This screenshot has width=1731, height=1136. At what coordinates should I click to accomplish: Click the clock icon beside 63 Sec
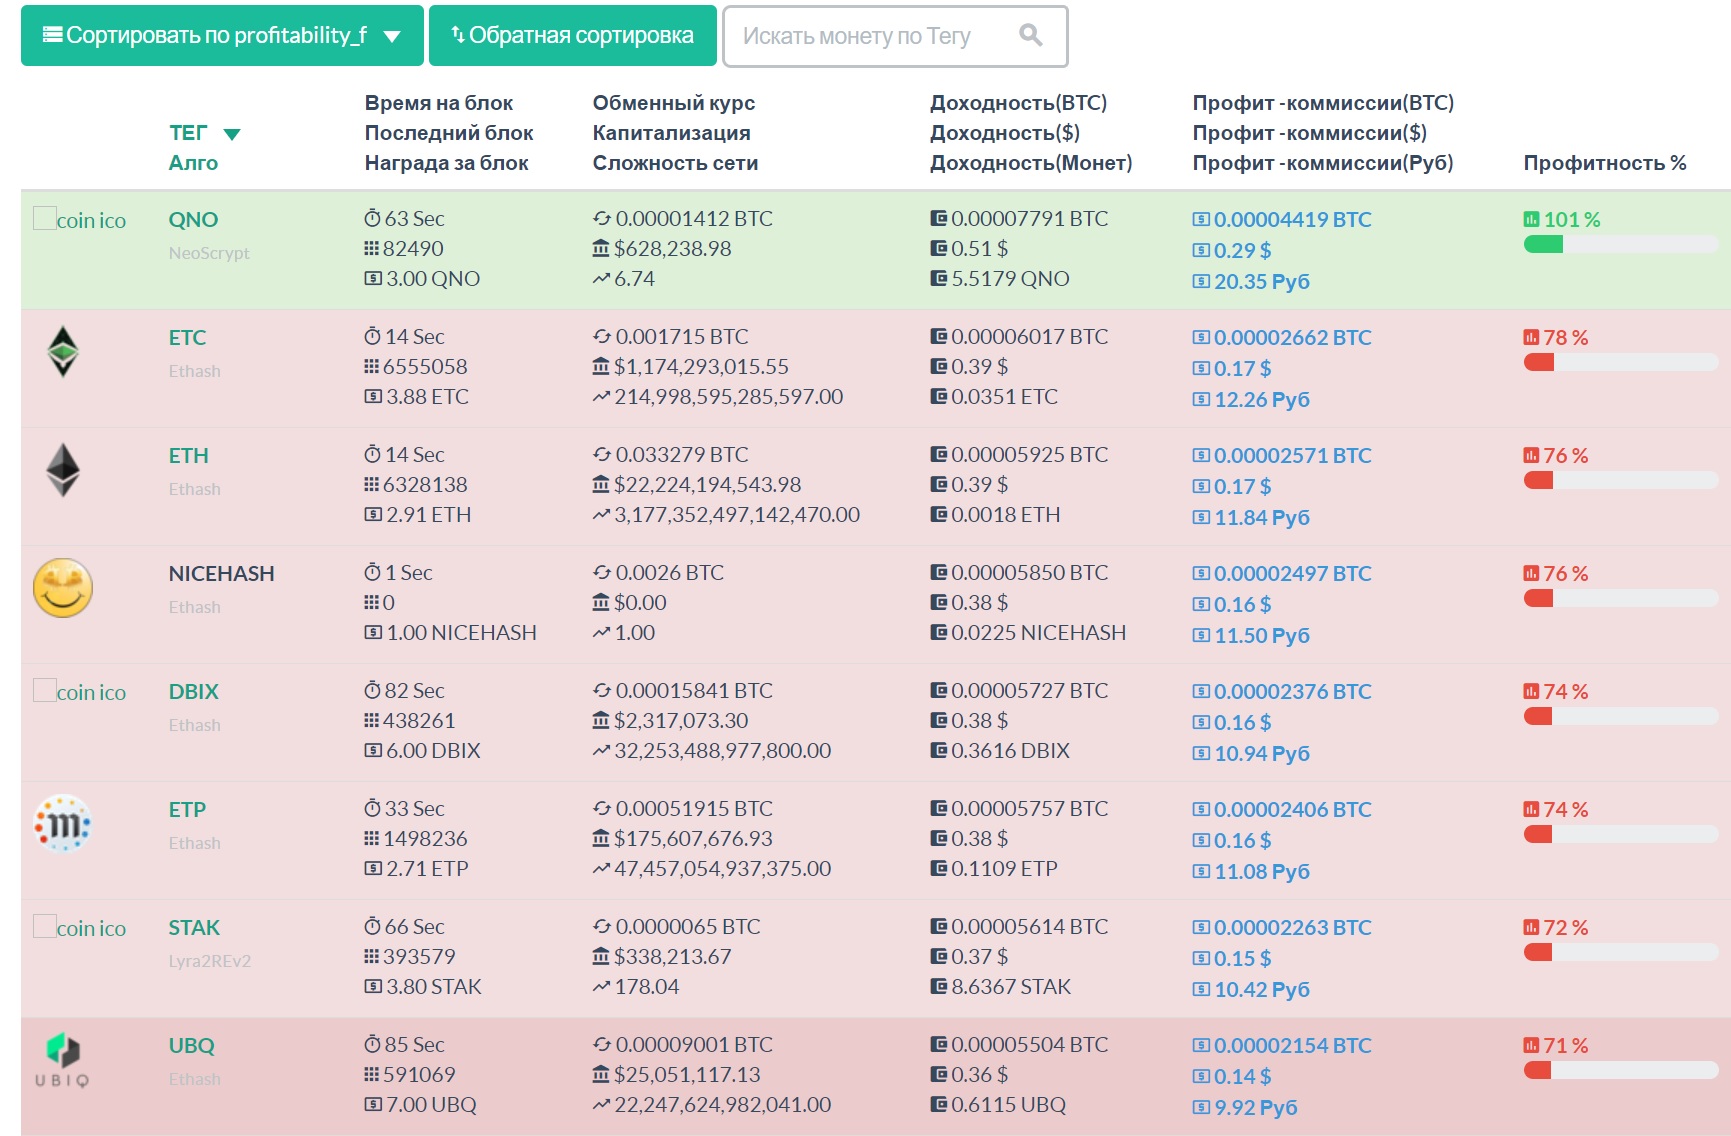372,218
